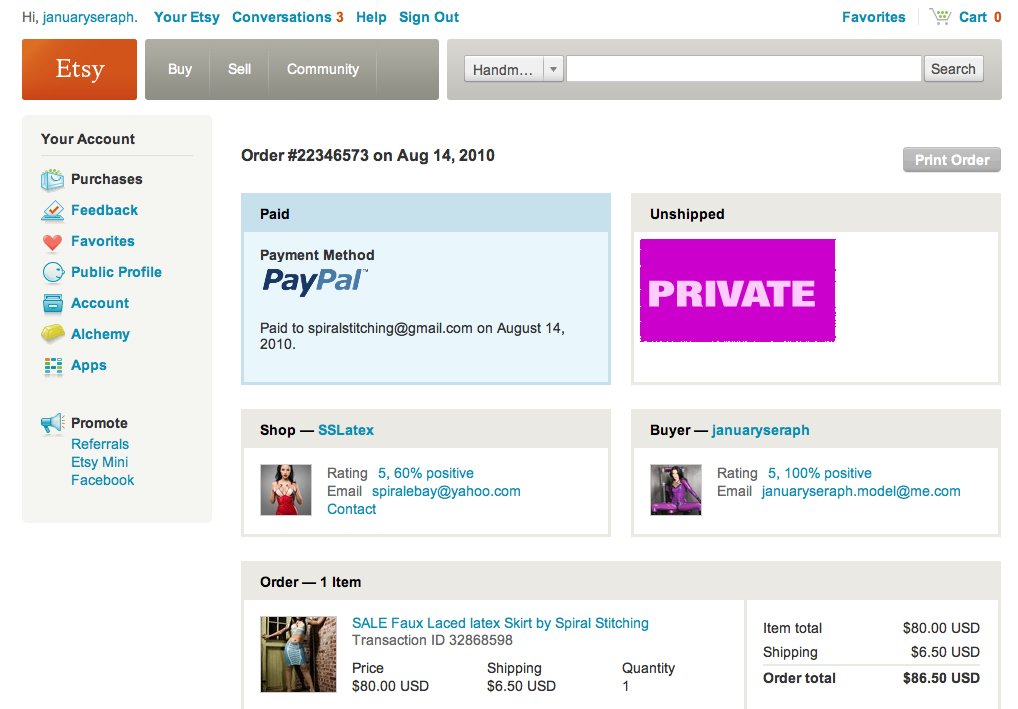Screen dimensions: 1018x709
Task: Open Public Profile in the sidebar
Action: click(x=116, y=272)
